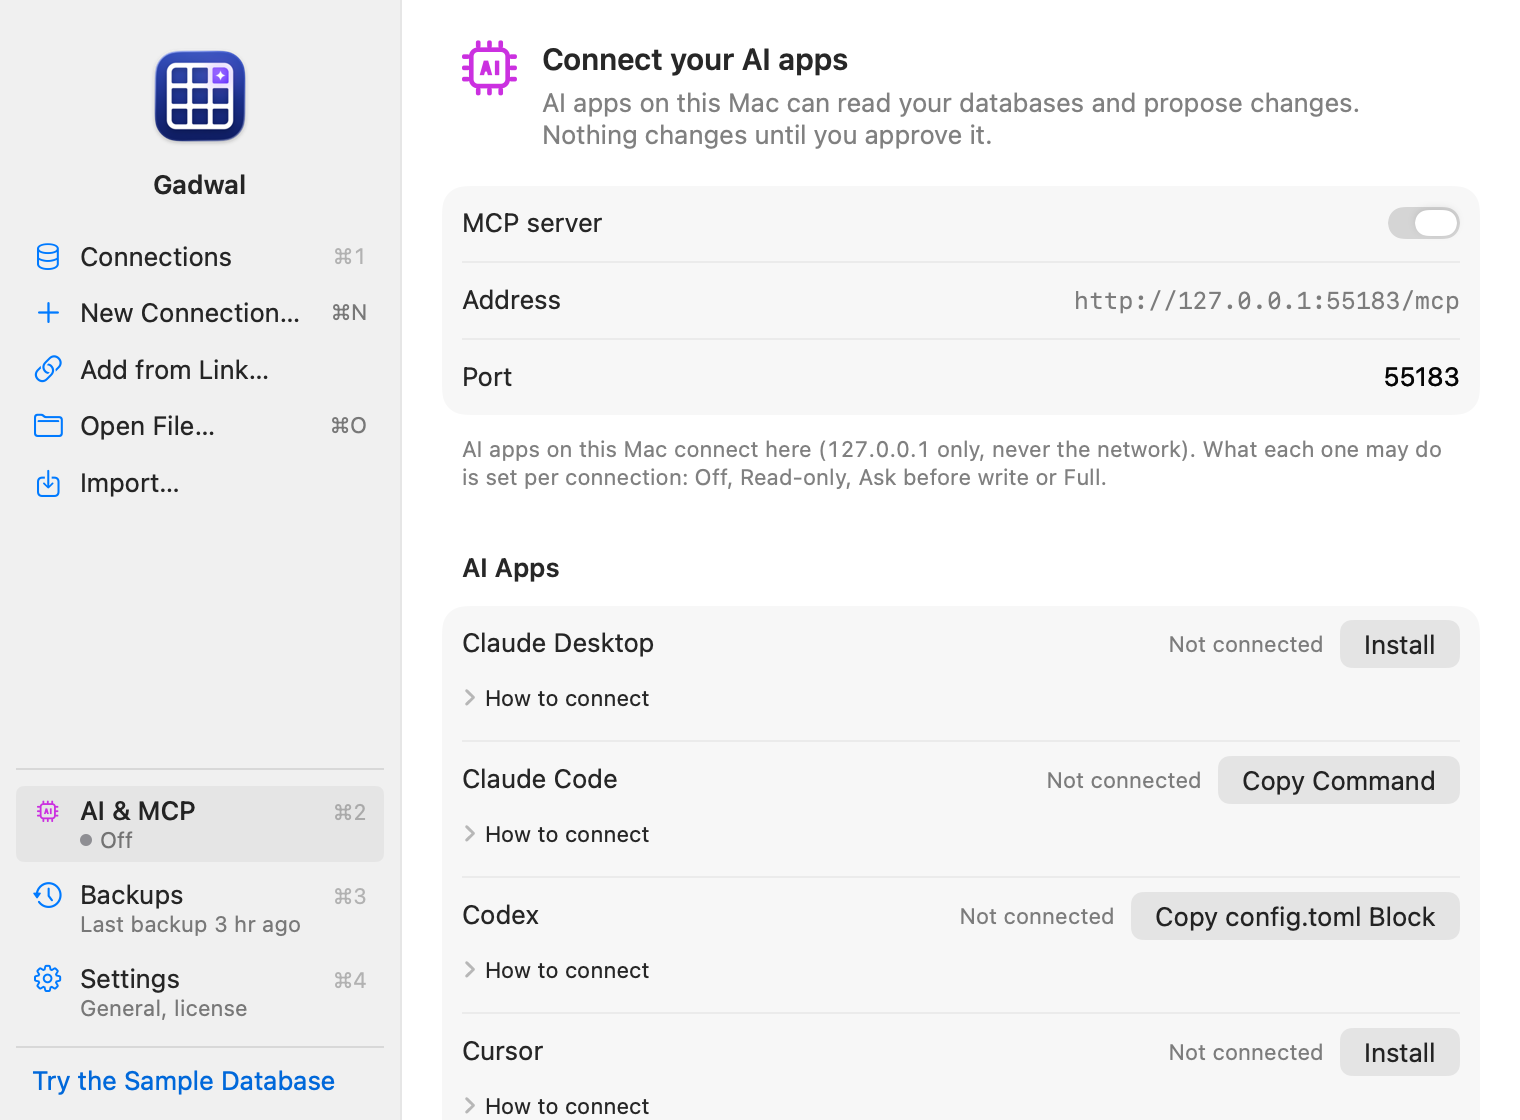The width and height of the screenshot is (1520, 1120).
Task: Click the Connect your AI apps heading
Action: (x=695, y=60)
